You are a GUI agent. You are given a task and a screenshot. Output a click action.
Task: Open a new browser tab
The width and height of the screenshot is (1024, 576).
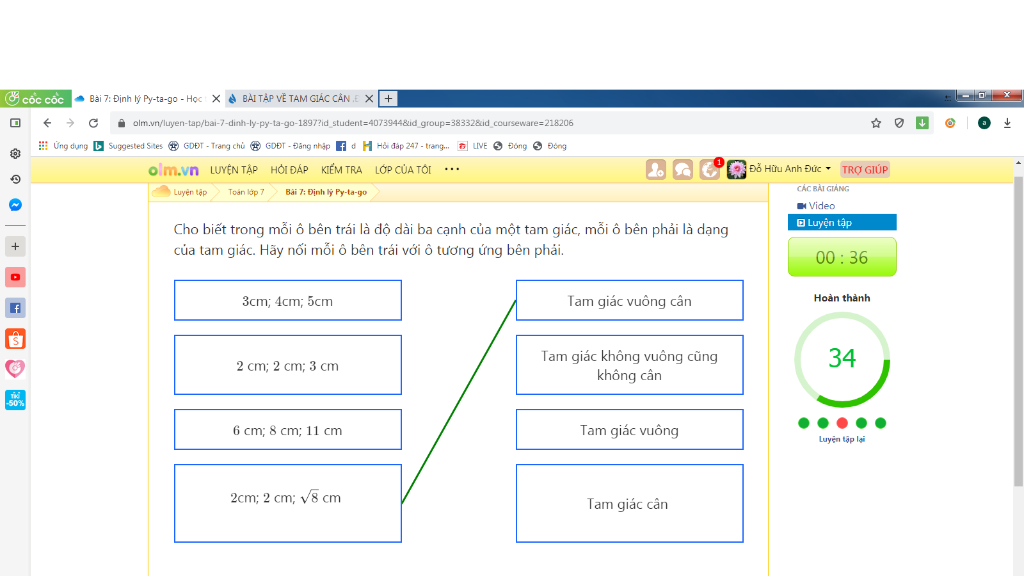[x=389, y=99]
